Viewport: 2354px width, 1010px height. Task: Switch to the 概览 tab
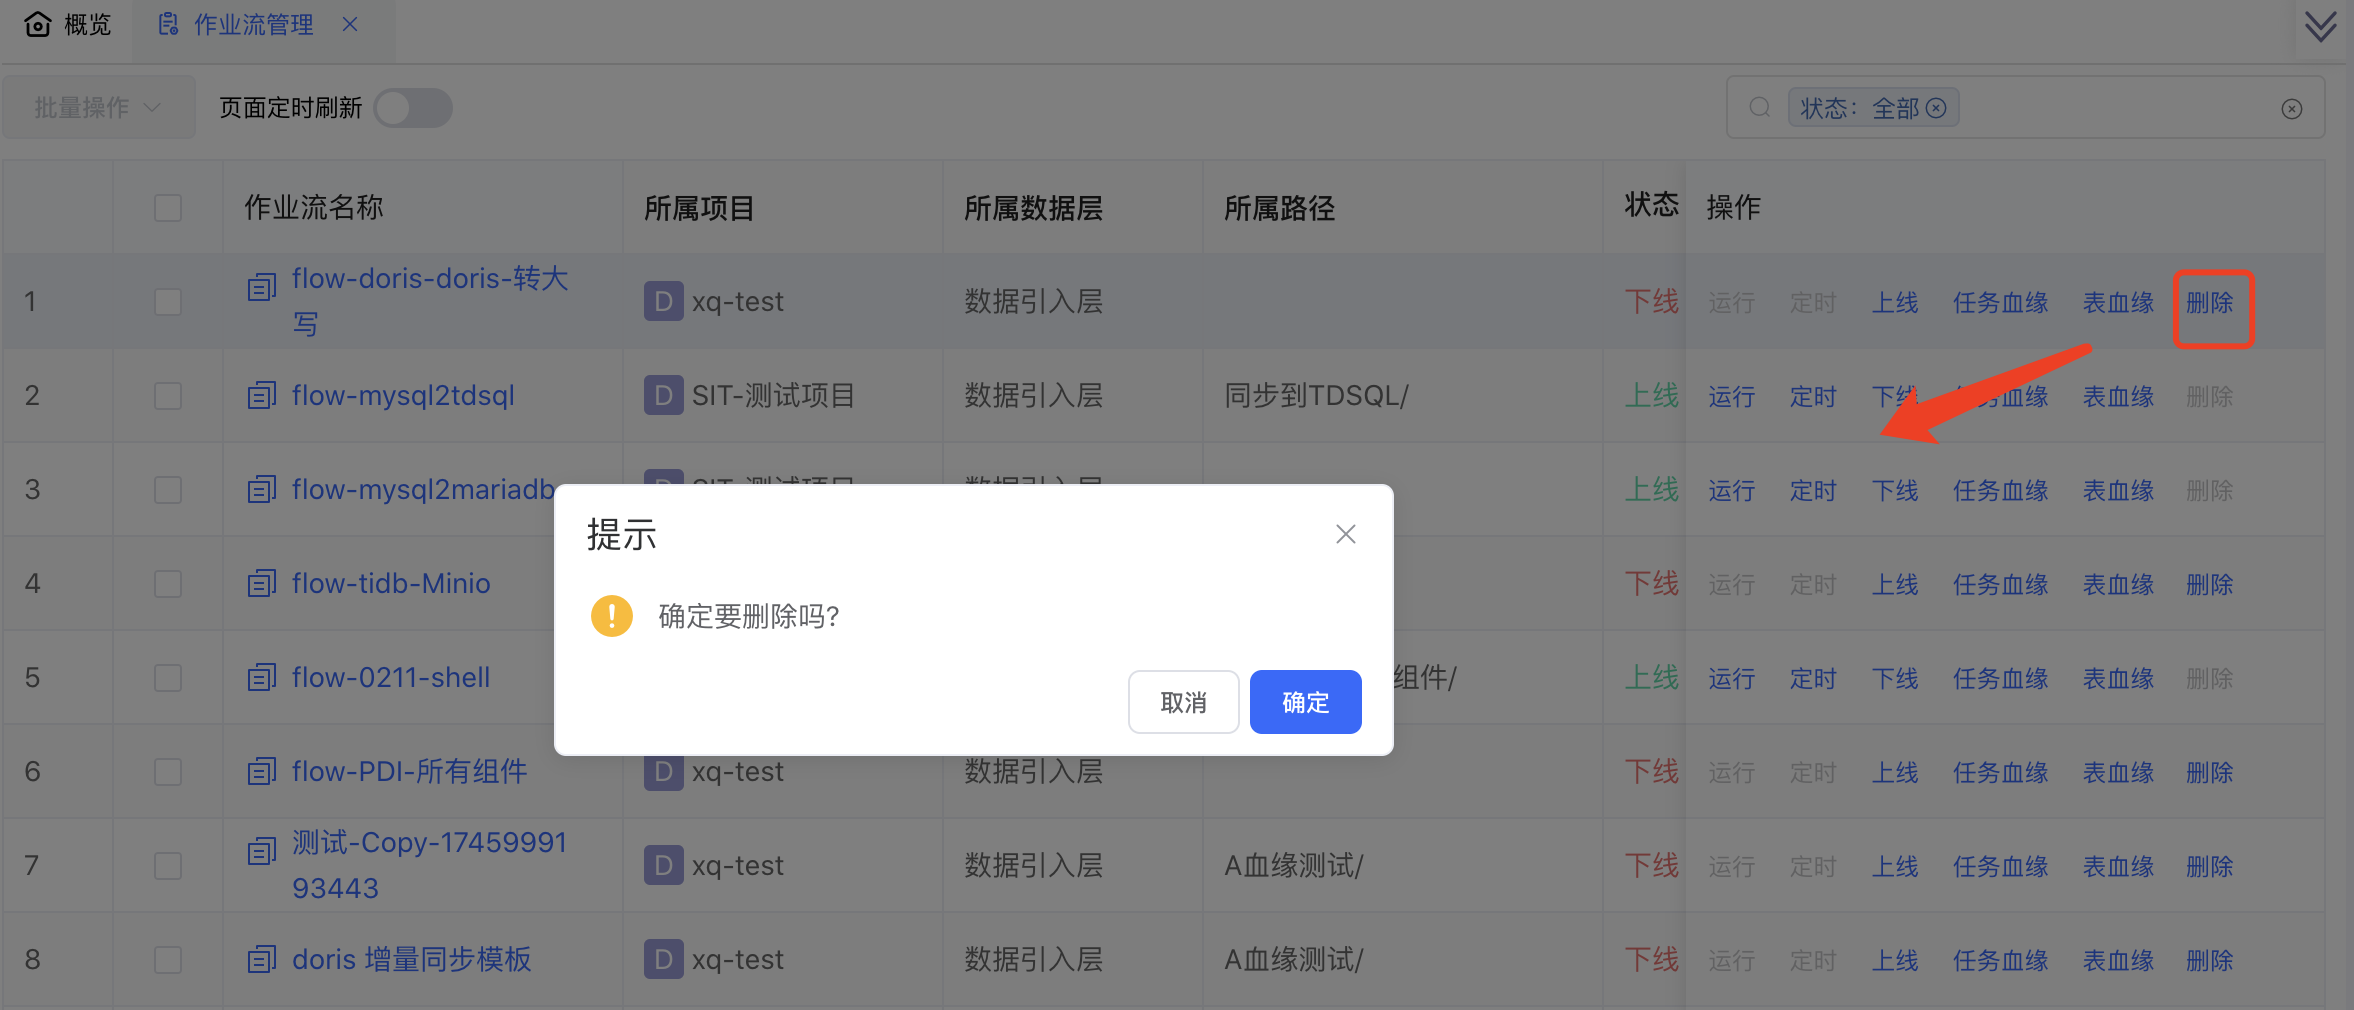[x=88, y=24]
